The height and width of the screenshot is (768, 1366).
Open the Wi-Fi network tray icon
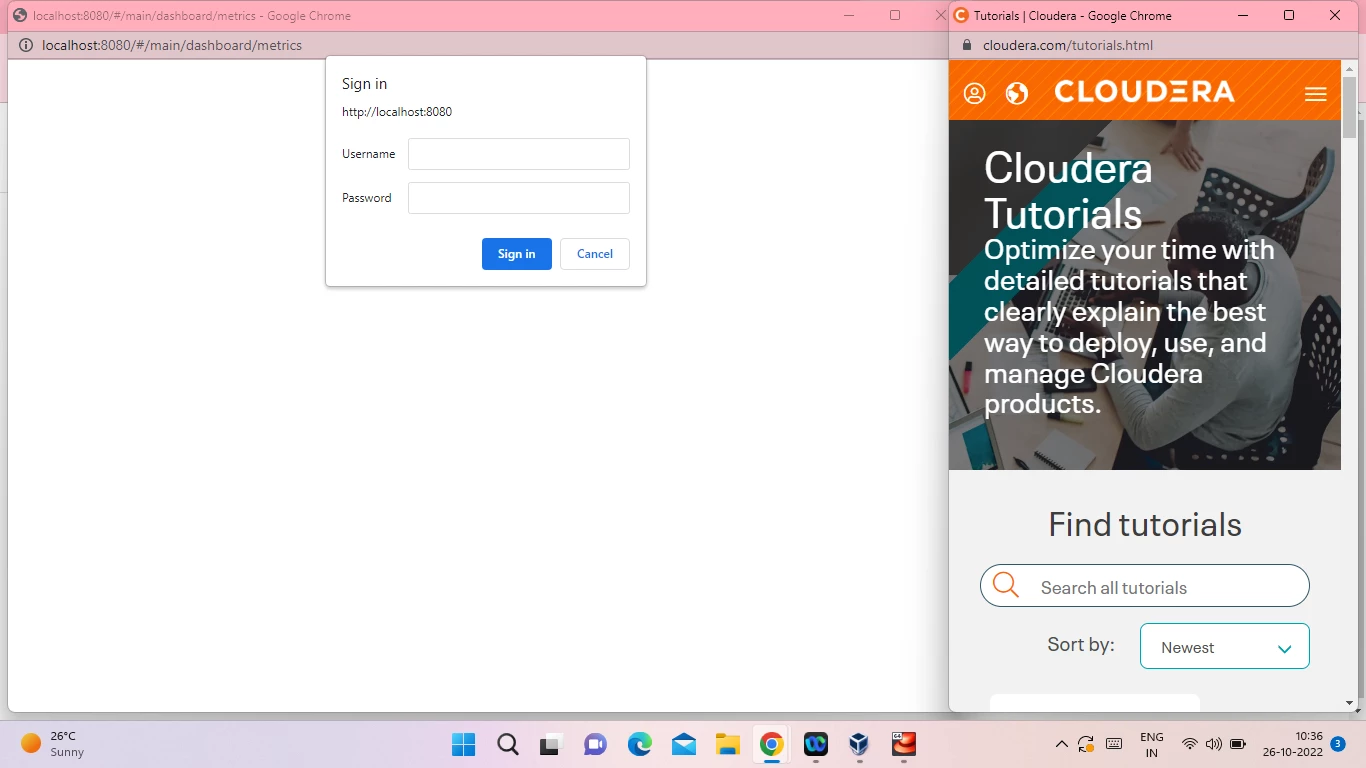[x=1190, y=744]
